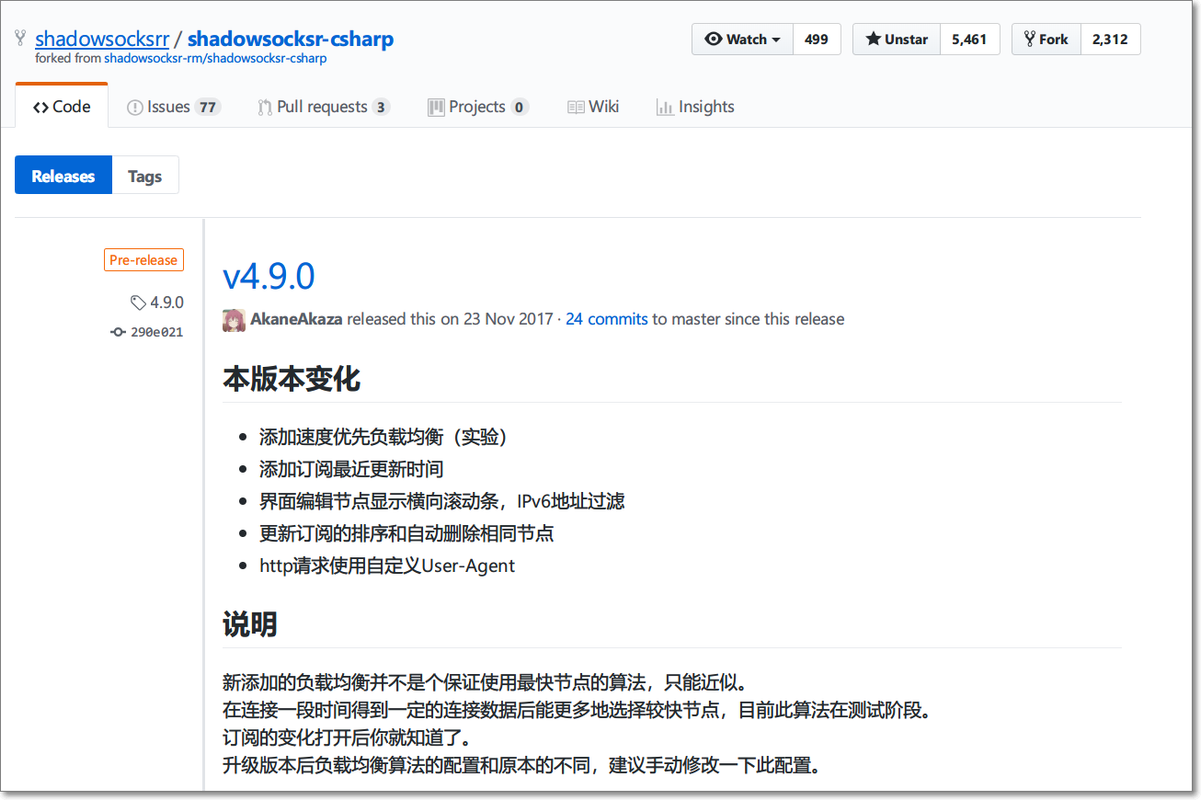Screen dimensions: 1201x800
Task: Click the Wiki book icon
Action: (575, 108)
